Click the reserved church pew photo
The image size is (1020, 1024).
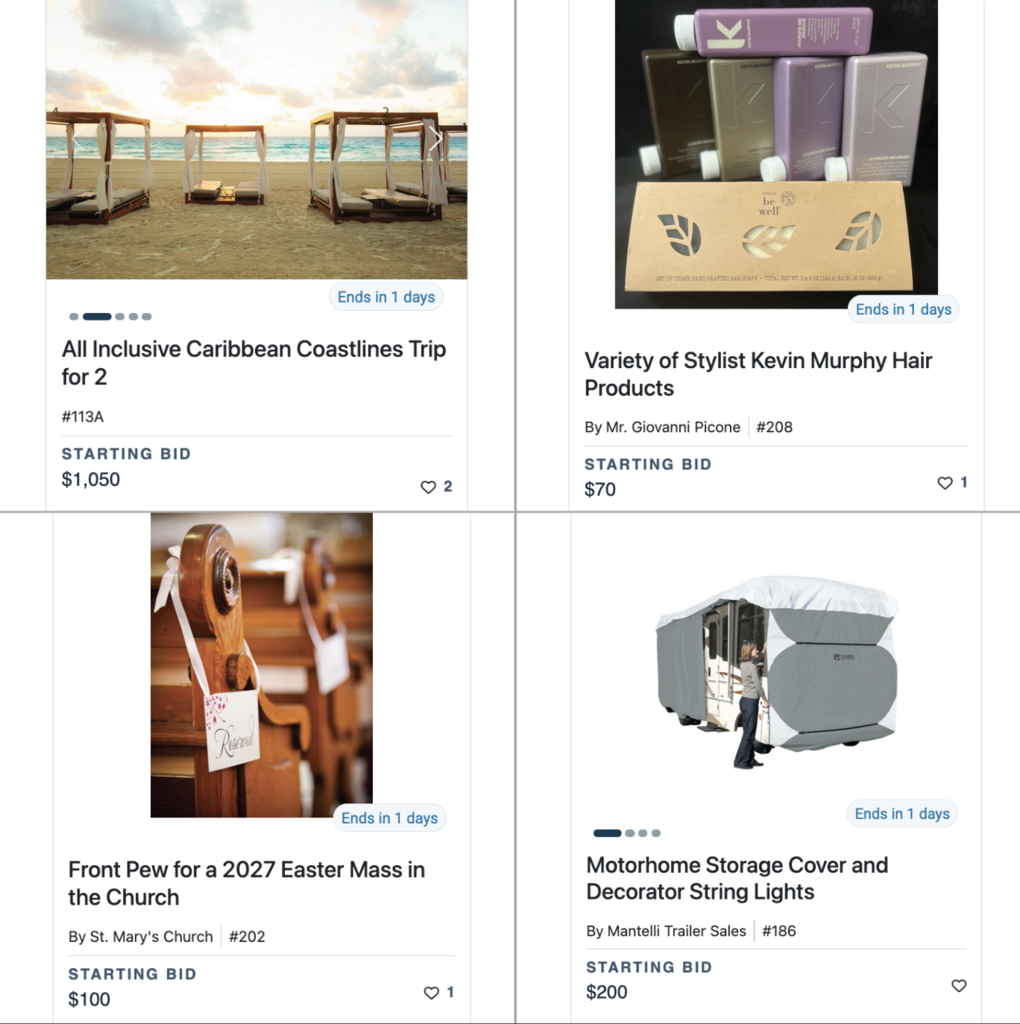[262, 665]
